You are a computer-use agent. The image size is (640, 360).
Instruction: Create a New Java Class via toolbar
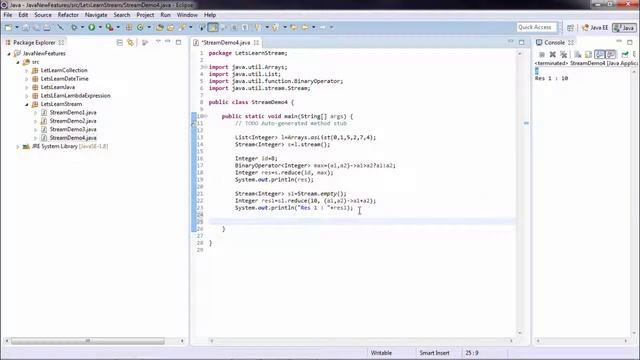(140, 27)
